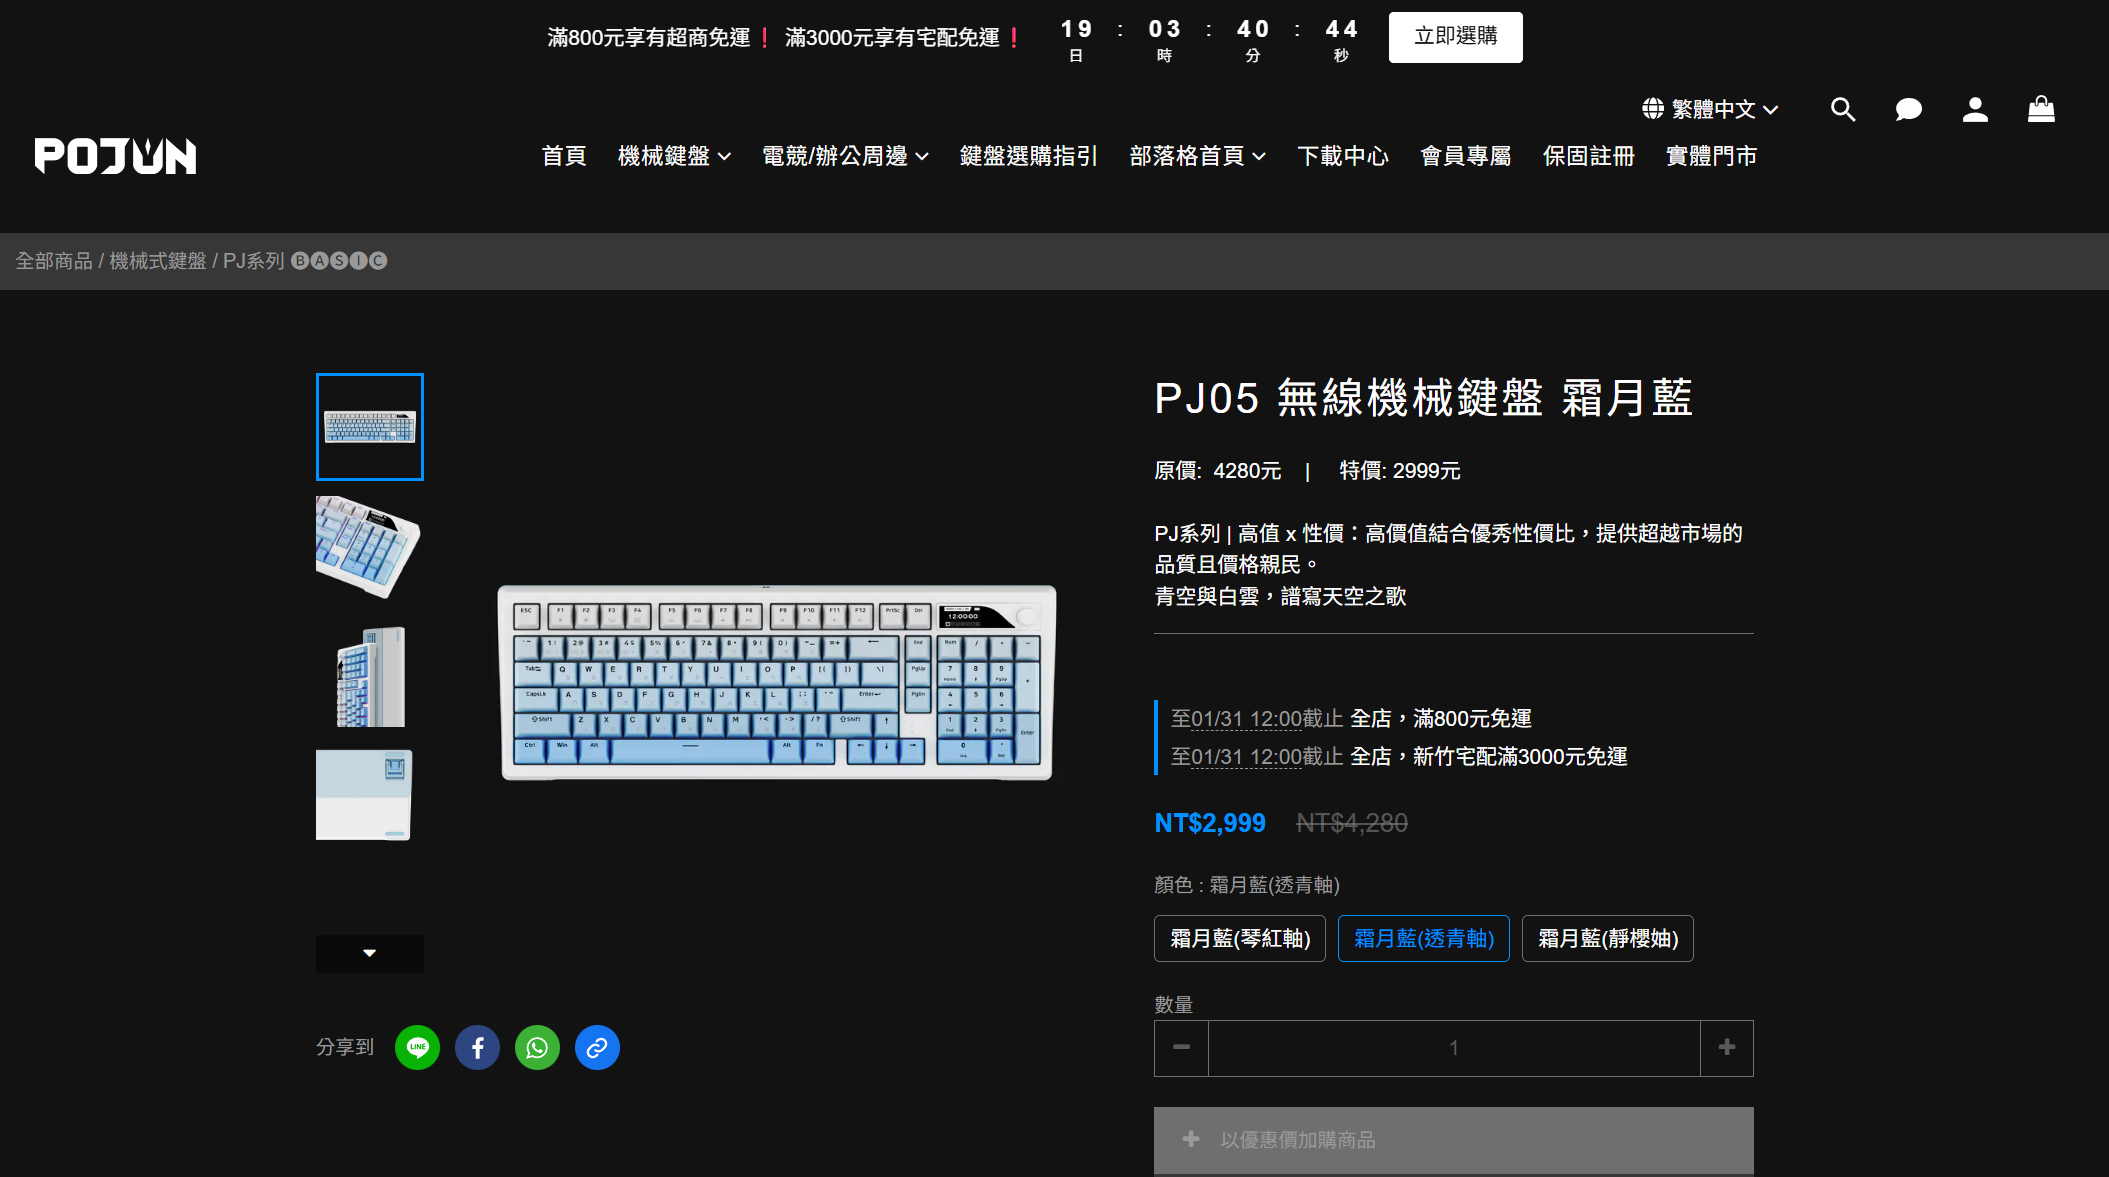Click the crossed-out price NT$4,280
Image resolution: width=2109 pixels, height=1177 pixels.
pos(1352,823)
